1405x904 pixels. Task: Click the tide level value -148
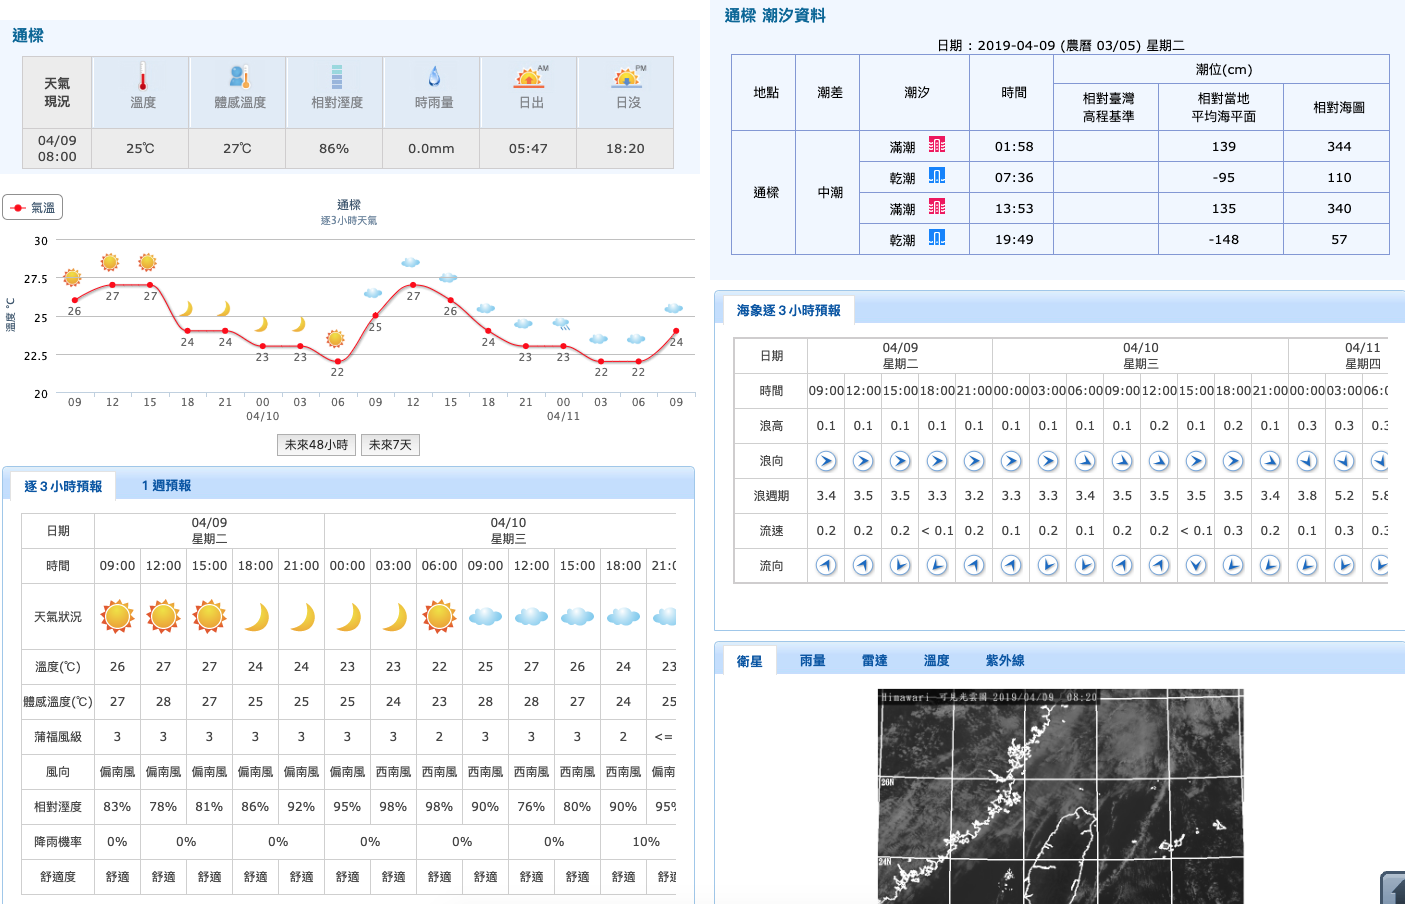click(x=1224, y=240)
